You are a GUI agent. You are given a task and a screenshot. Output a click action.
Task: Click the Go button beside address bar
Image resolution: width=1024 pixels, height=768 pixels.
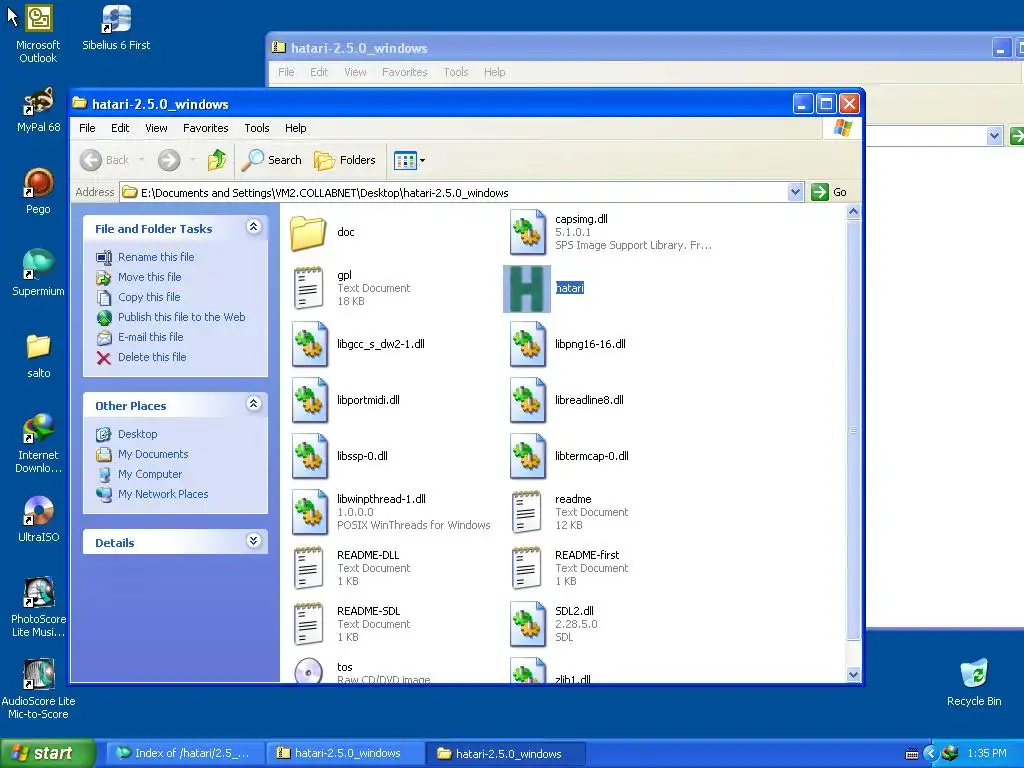(829, 193)
